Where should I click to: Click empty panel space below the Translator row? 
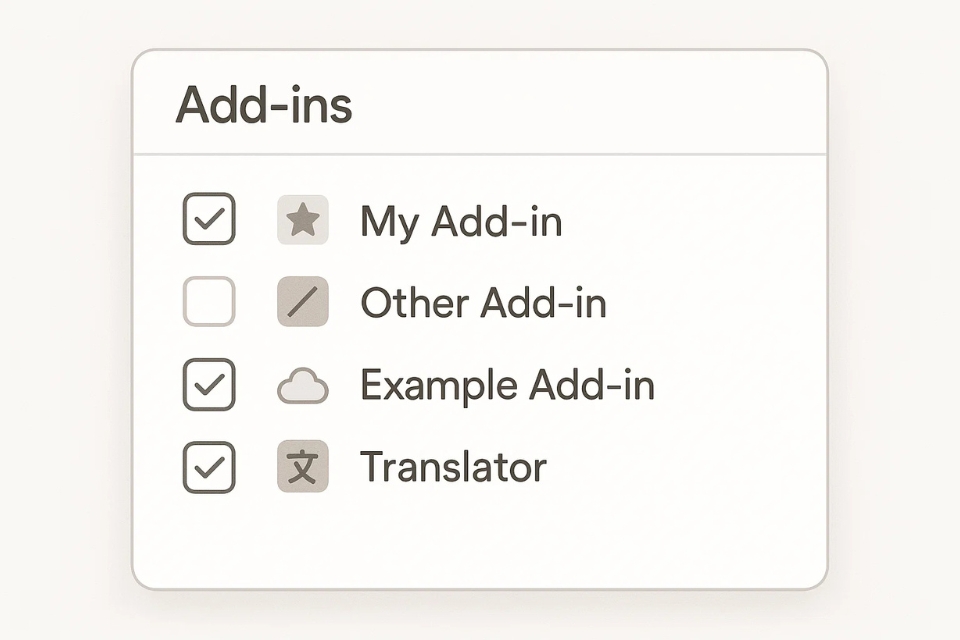[480, 540]
